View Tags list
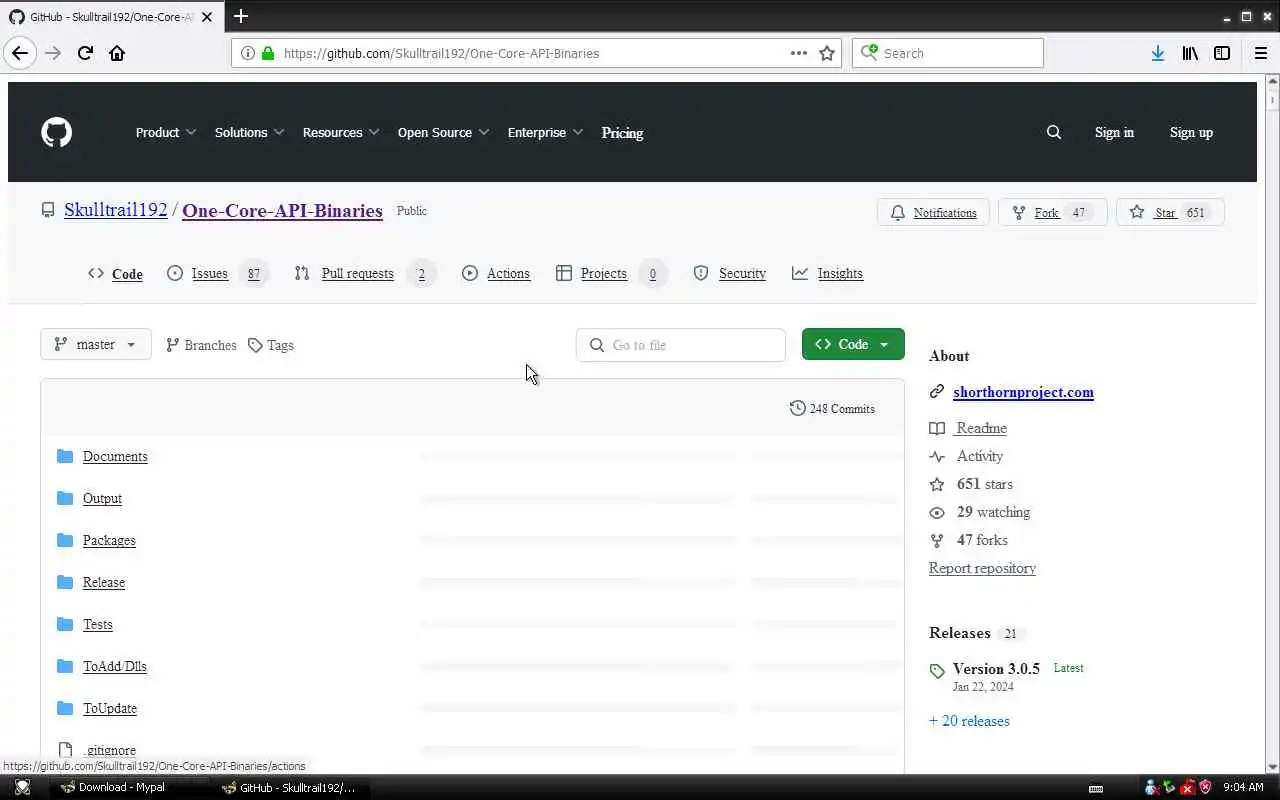Image resolution: width=1280 pixels, height=800 pixels. point(271,345)
